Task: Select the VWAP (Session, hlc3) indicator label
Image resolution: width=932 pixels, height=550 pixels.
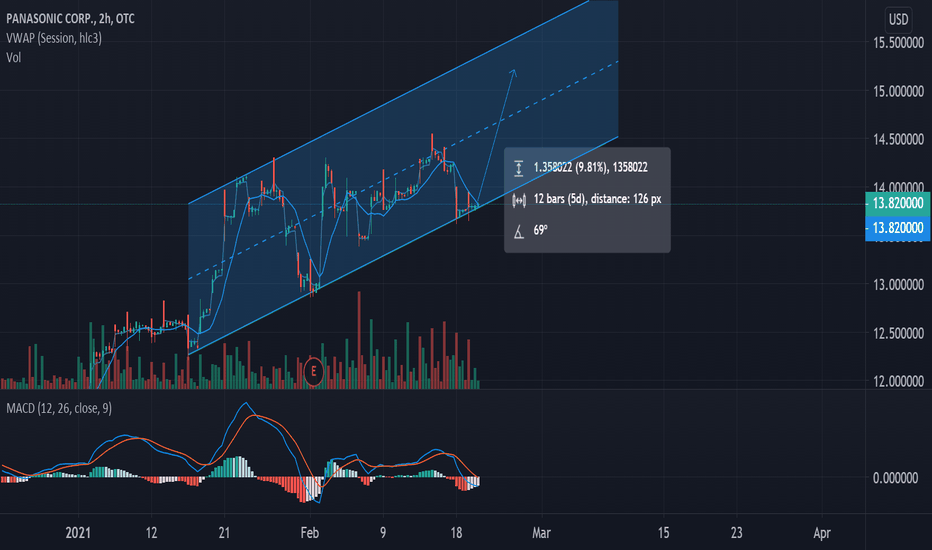Action: 54,38
